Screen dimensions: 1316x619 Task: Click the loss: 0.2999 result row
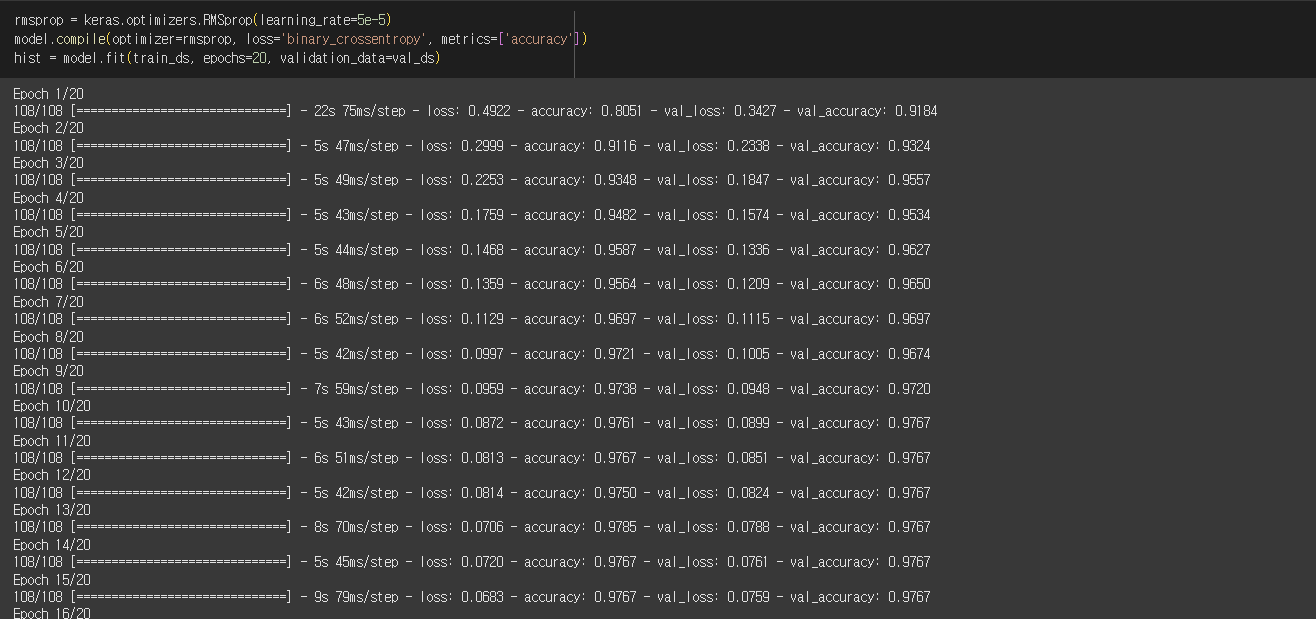tap(472, 146)
